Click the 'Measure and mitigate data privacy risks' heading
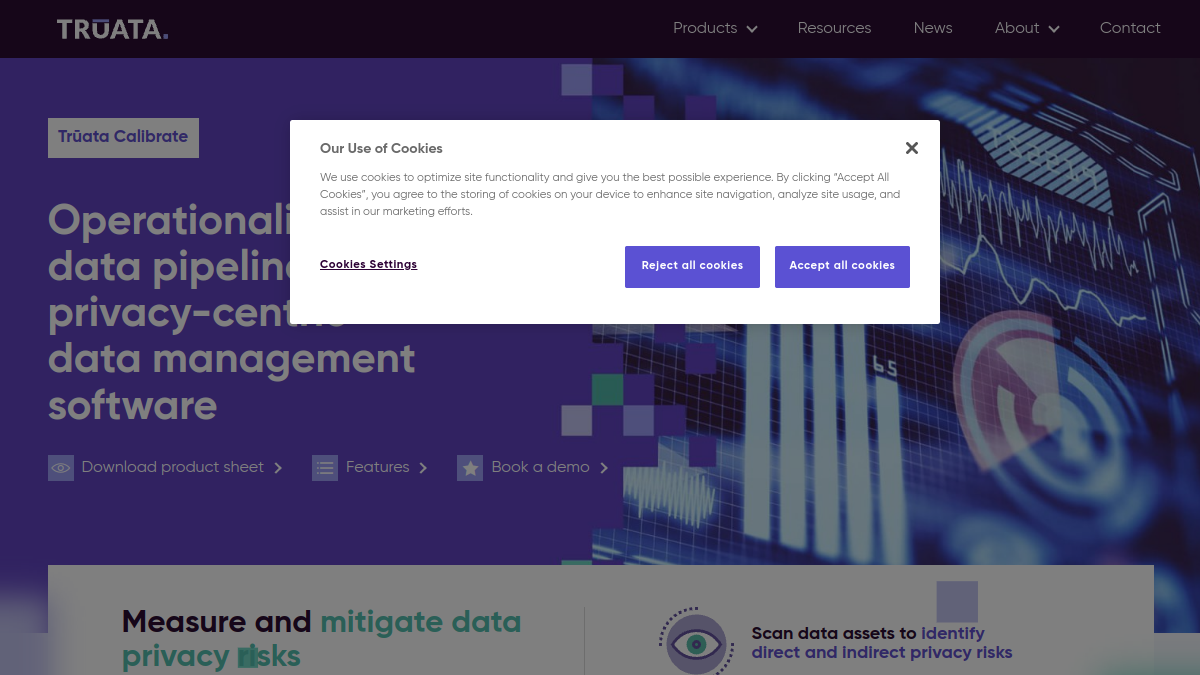 (321, 639)
